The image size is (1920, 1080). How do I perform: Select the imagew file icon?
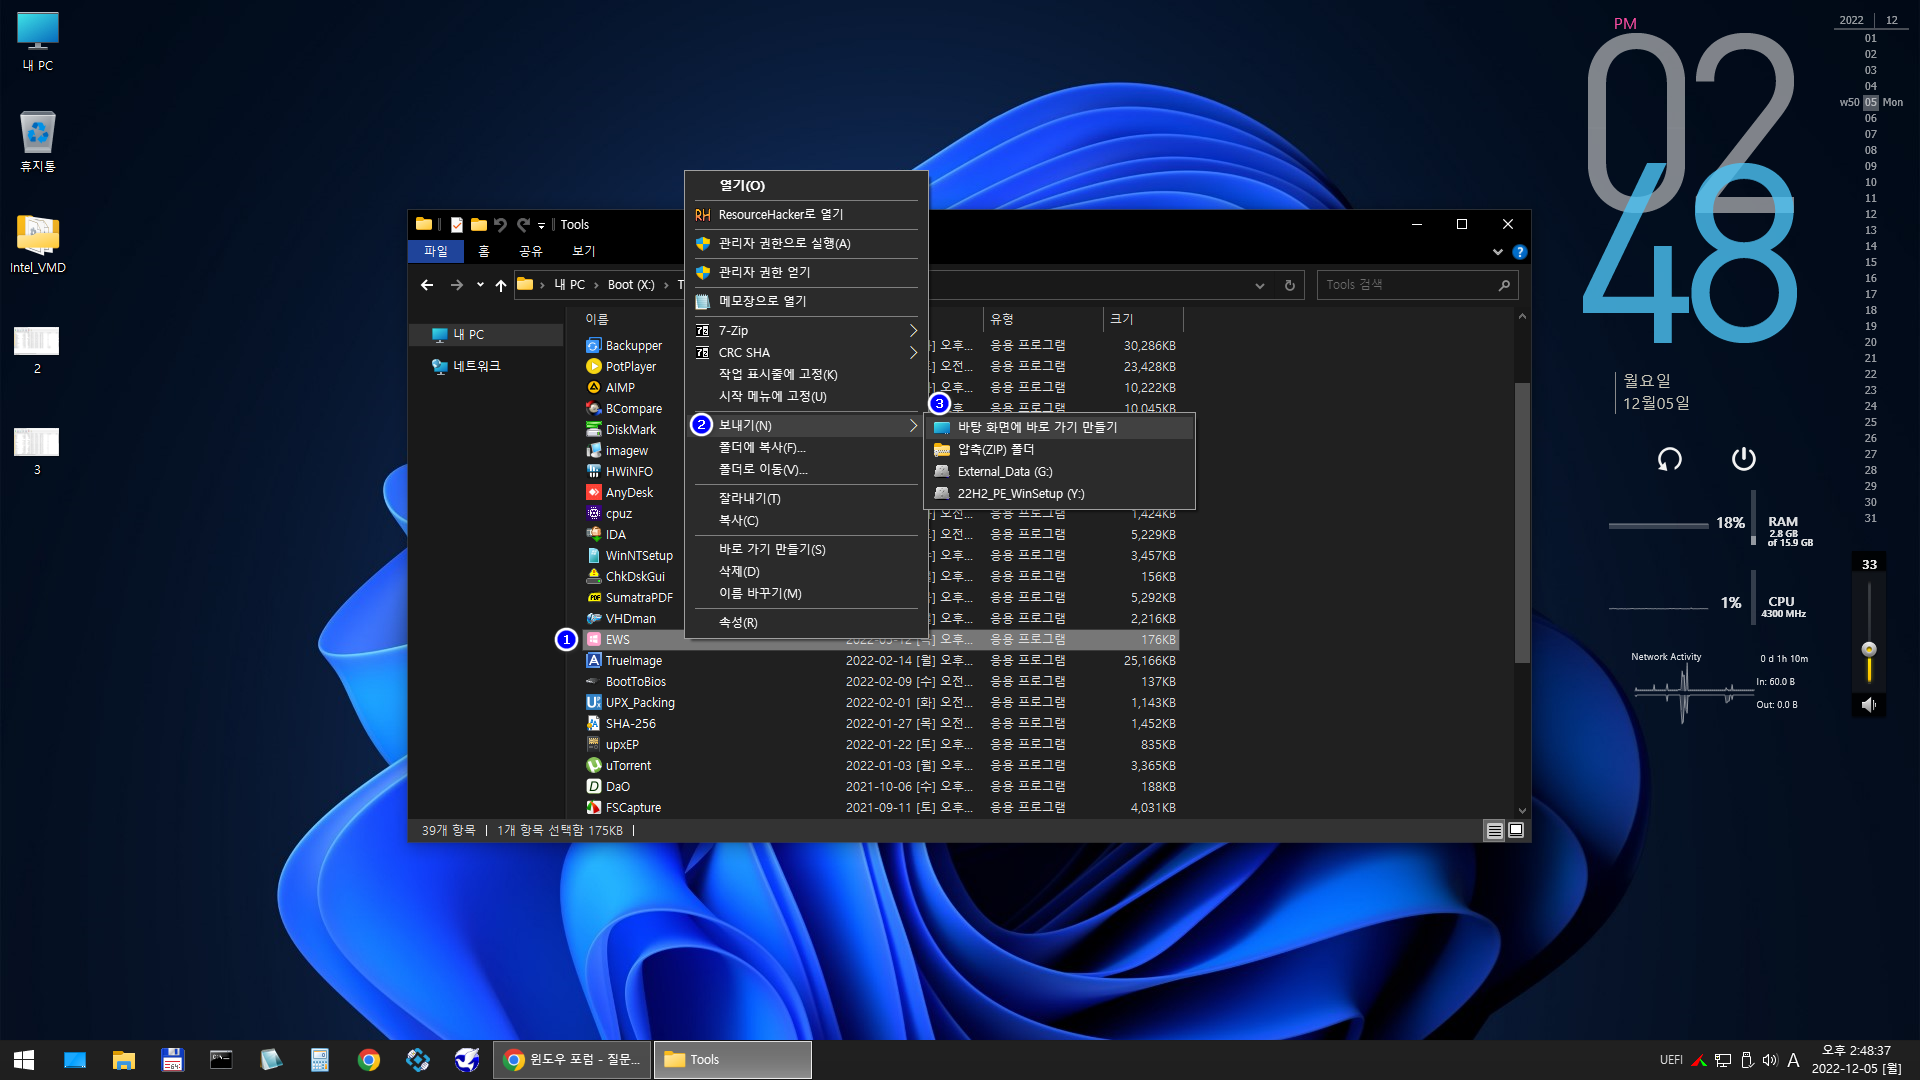pyautogui.click(x=593, y=451)
